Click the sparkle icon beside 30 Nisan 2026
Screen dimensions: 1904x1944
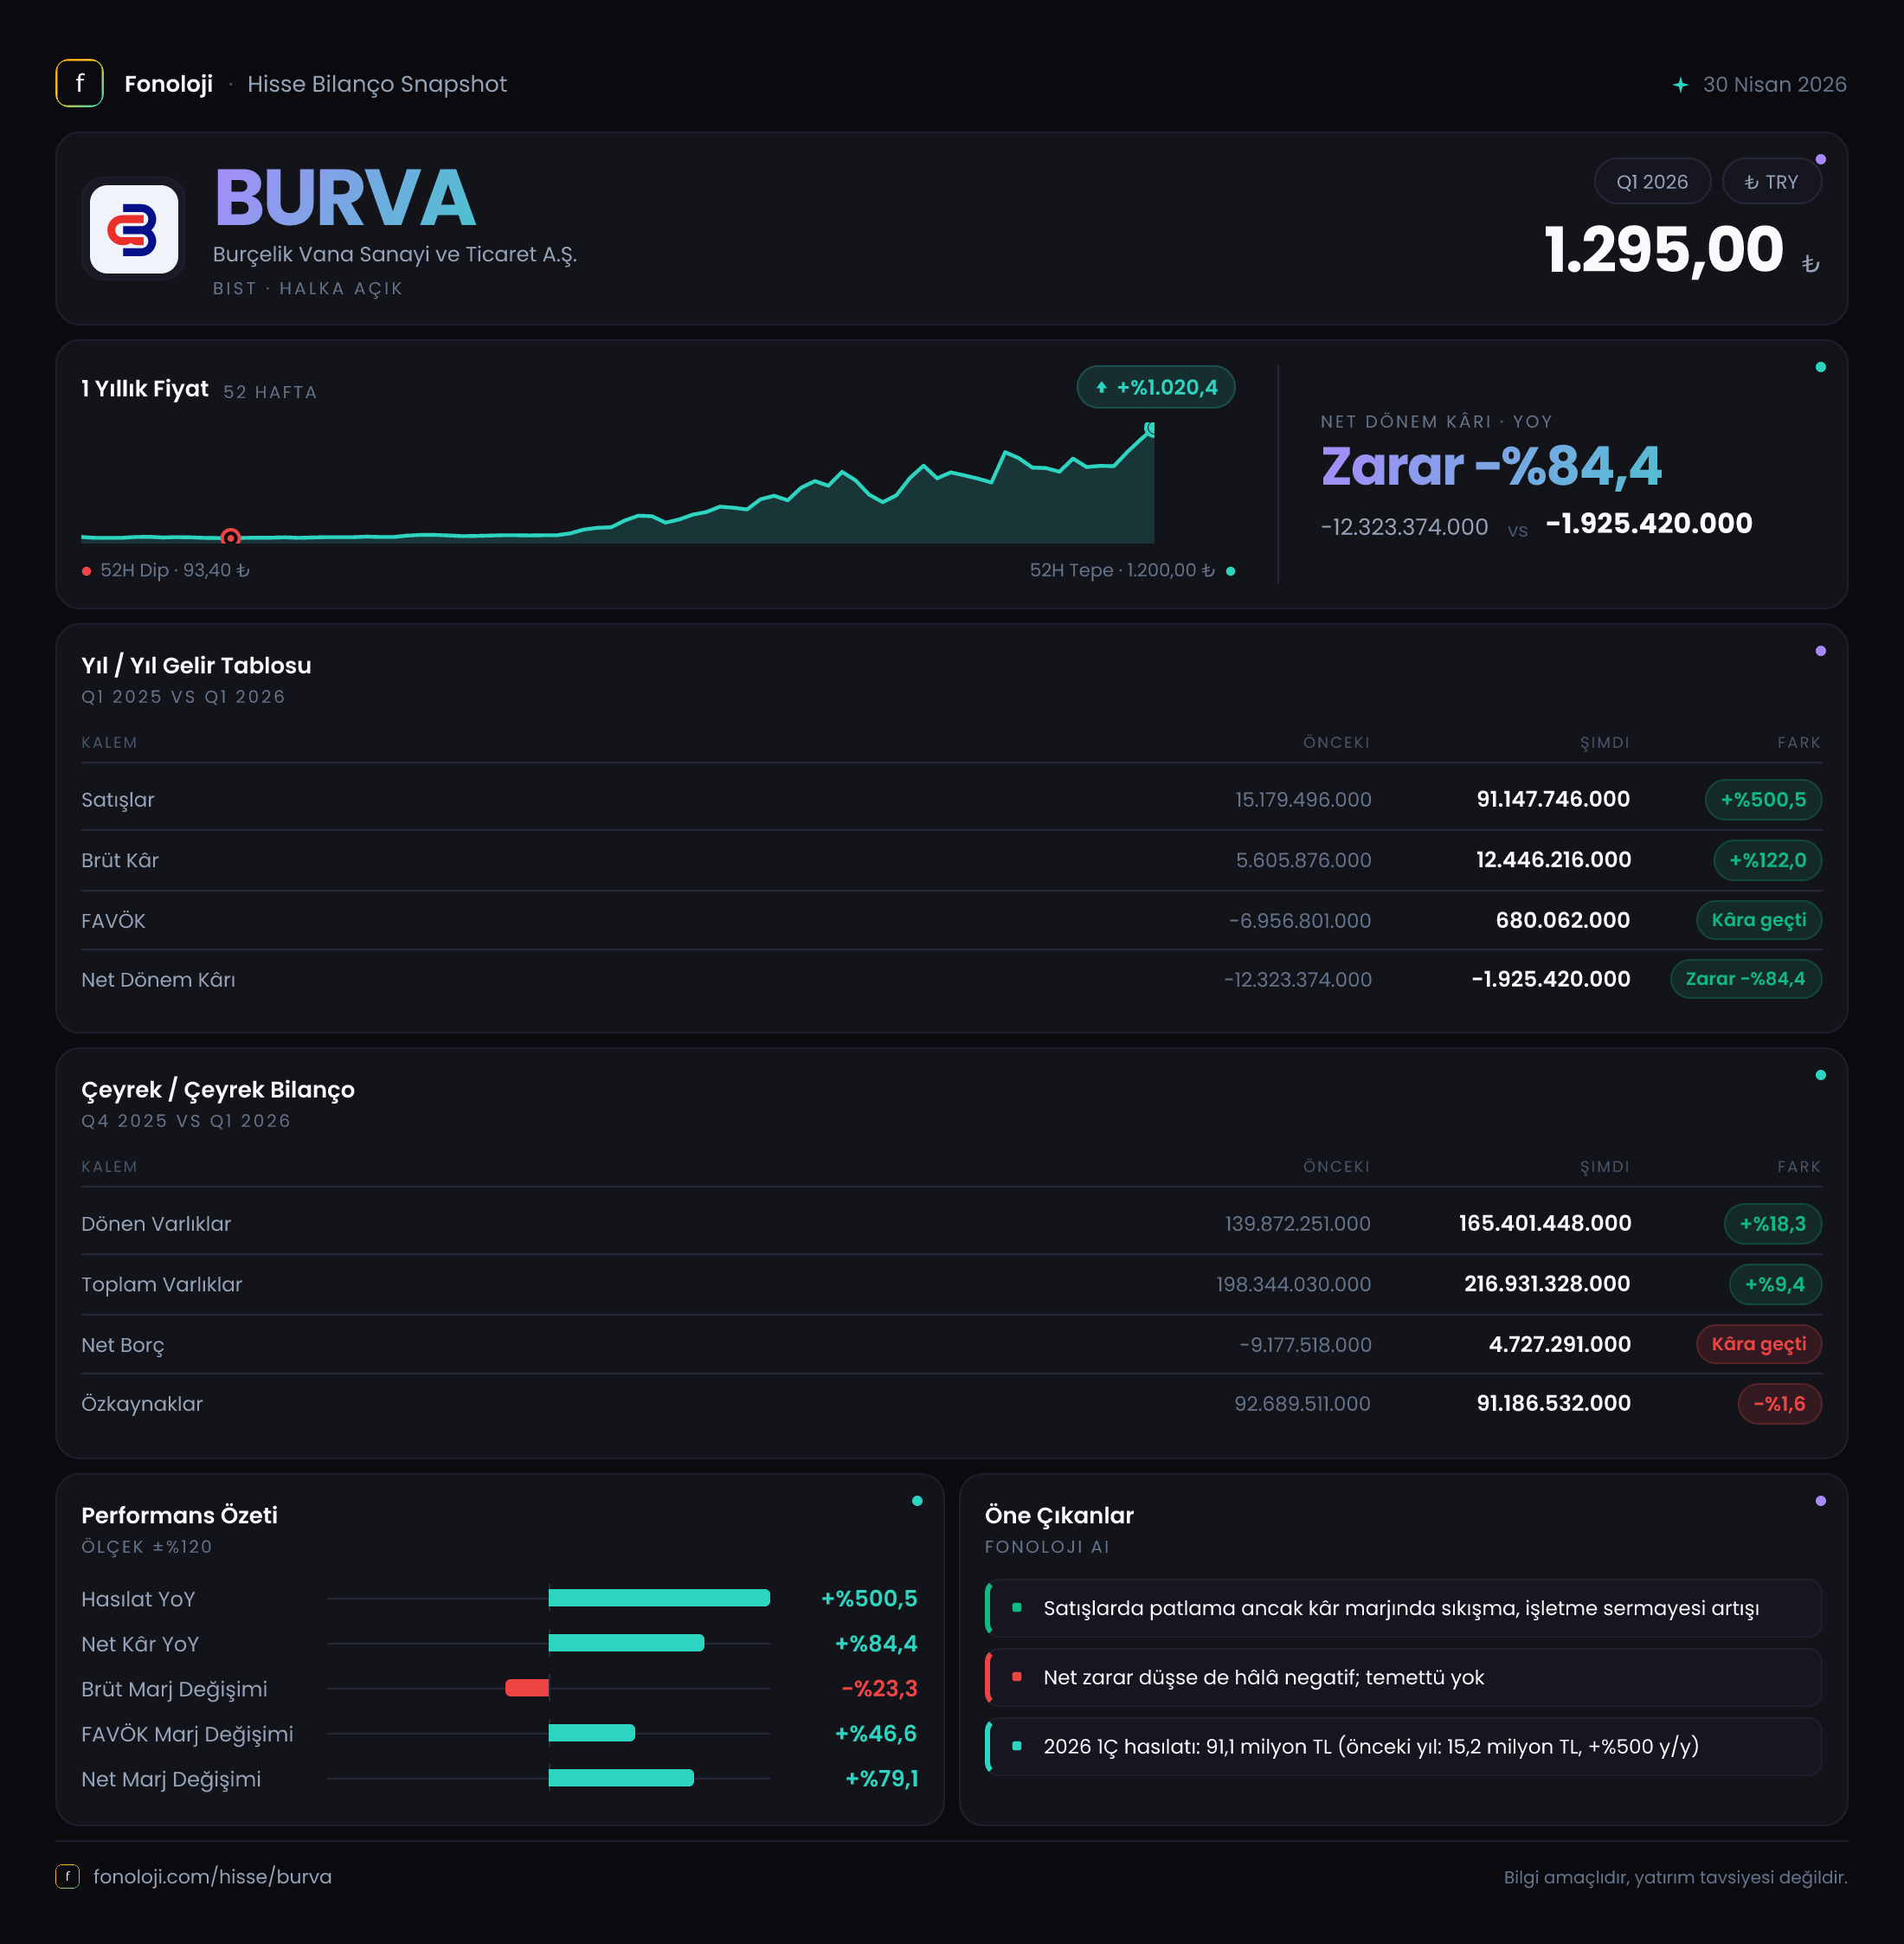coord(1680,85)
